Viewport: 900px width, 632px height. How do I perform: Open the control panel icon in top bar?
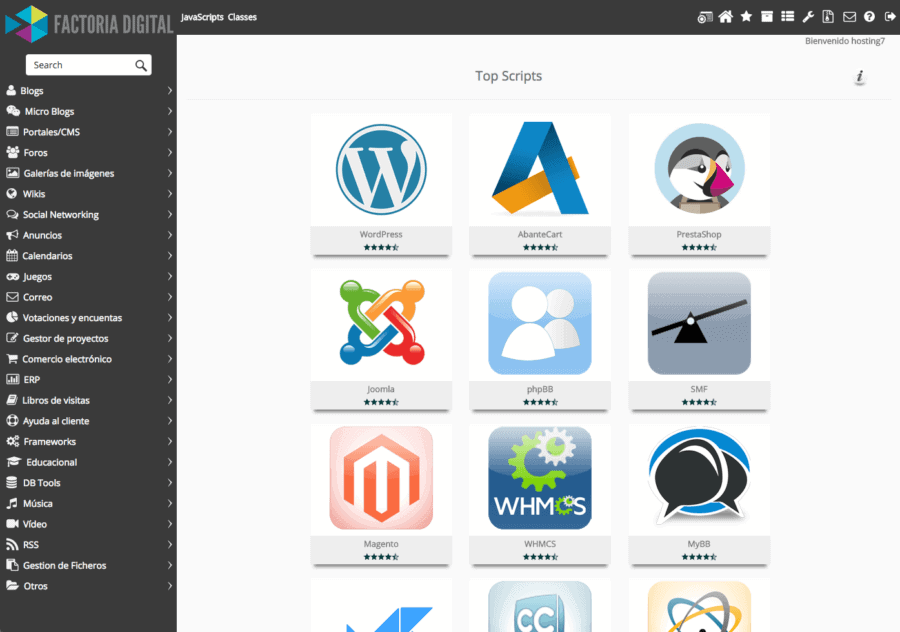705,17
